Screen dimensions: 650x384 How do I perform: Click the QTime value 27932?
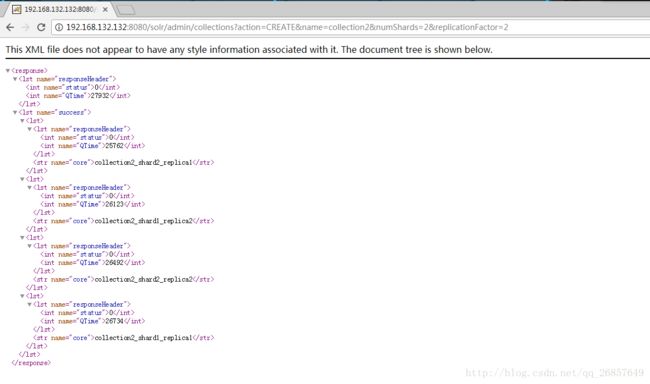[x=99, y=95]
